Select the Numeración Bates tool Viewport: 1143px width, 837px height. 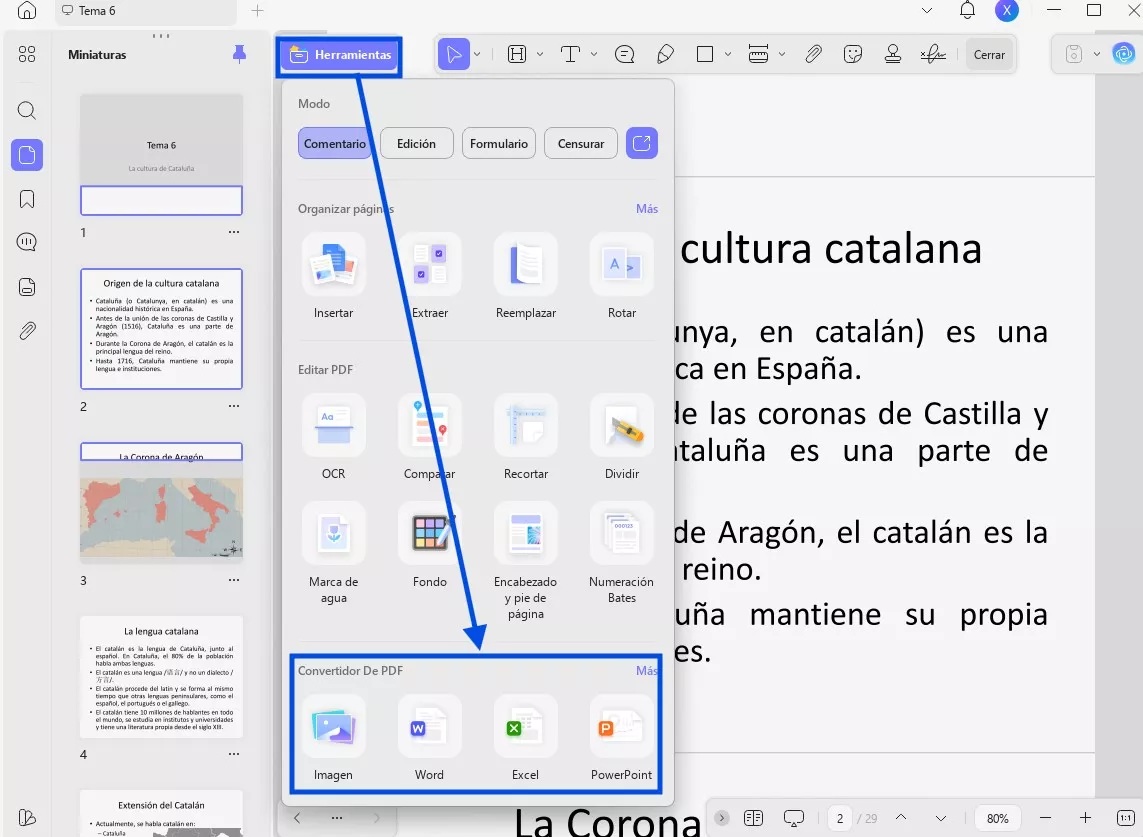[x=621, y=534]
